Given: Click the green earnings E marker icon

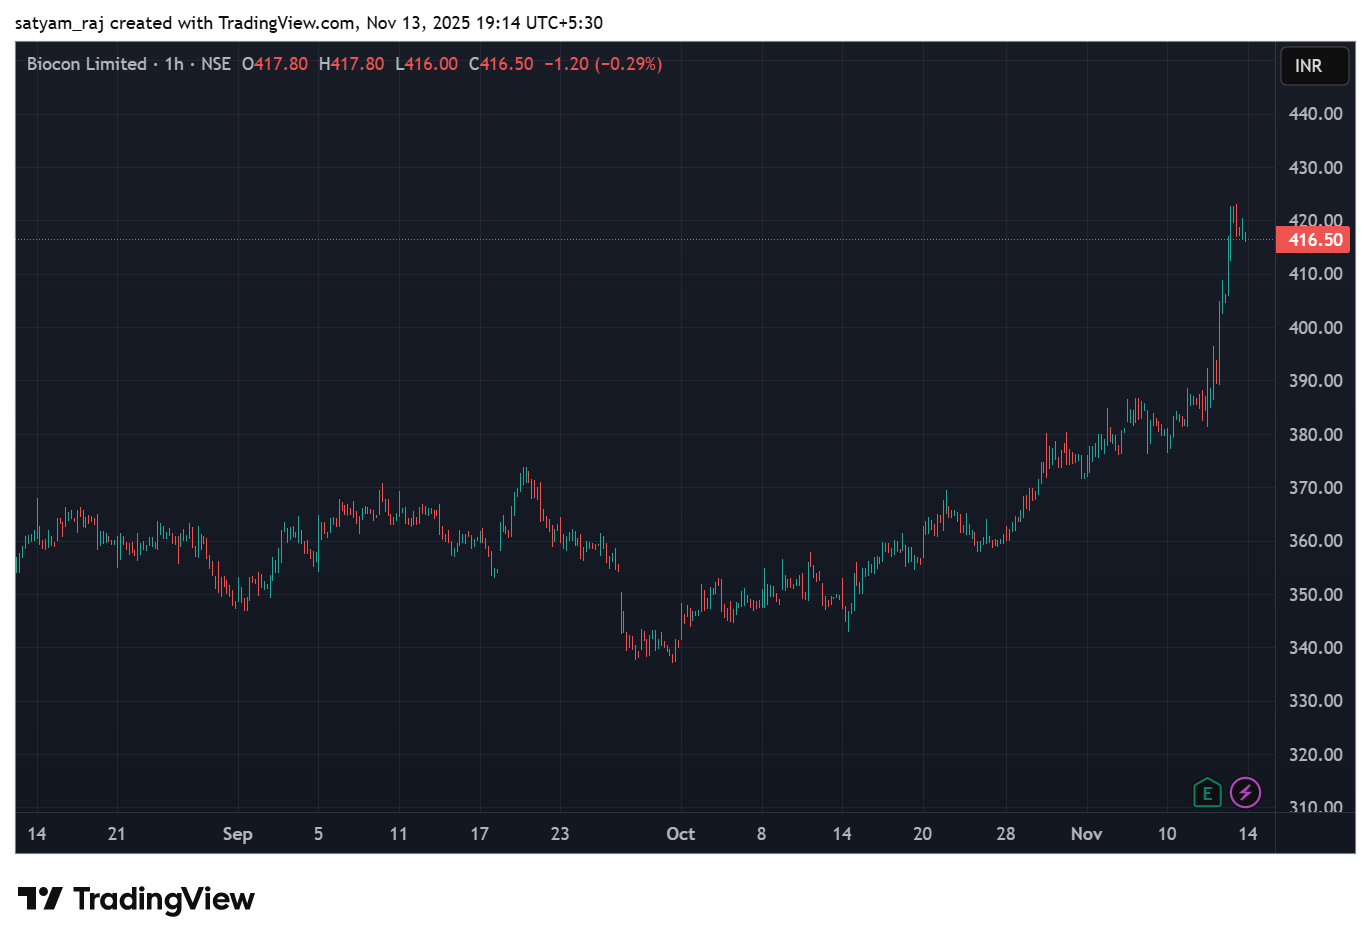Looking at the screenshot, I should click(1206, 792).
